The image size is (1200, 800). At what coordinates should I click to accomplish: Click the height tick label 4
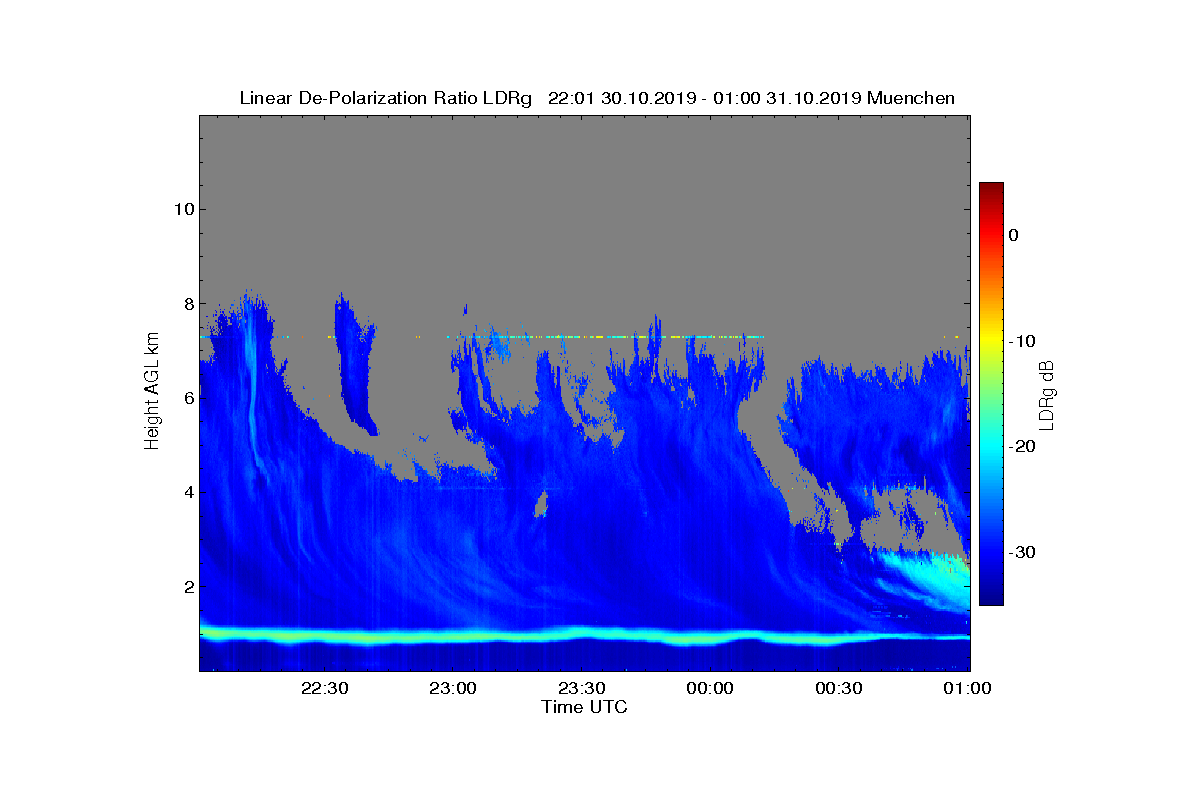click(x=188, y=492)
